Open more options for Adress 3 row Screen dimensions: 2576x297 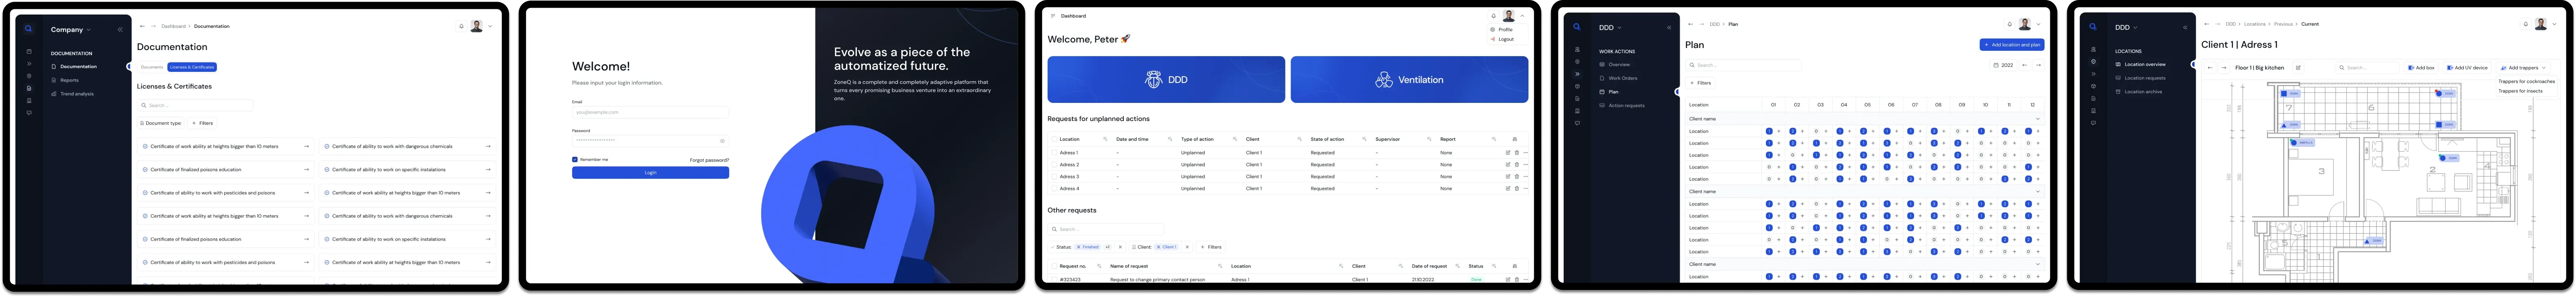click(x=1526, y=177)
